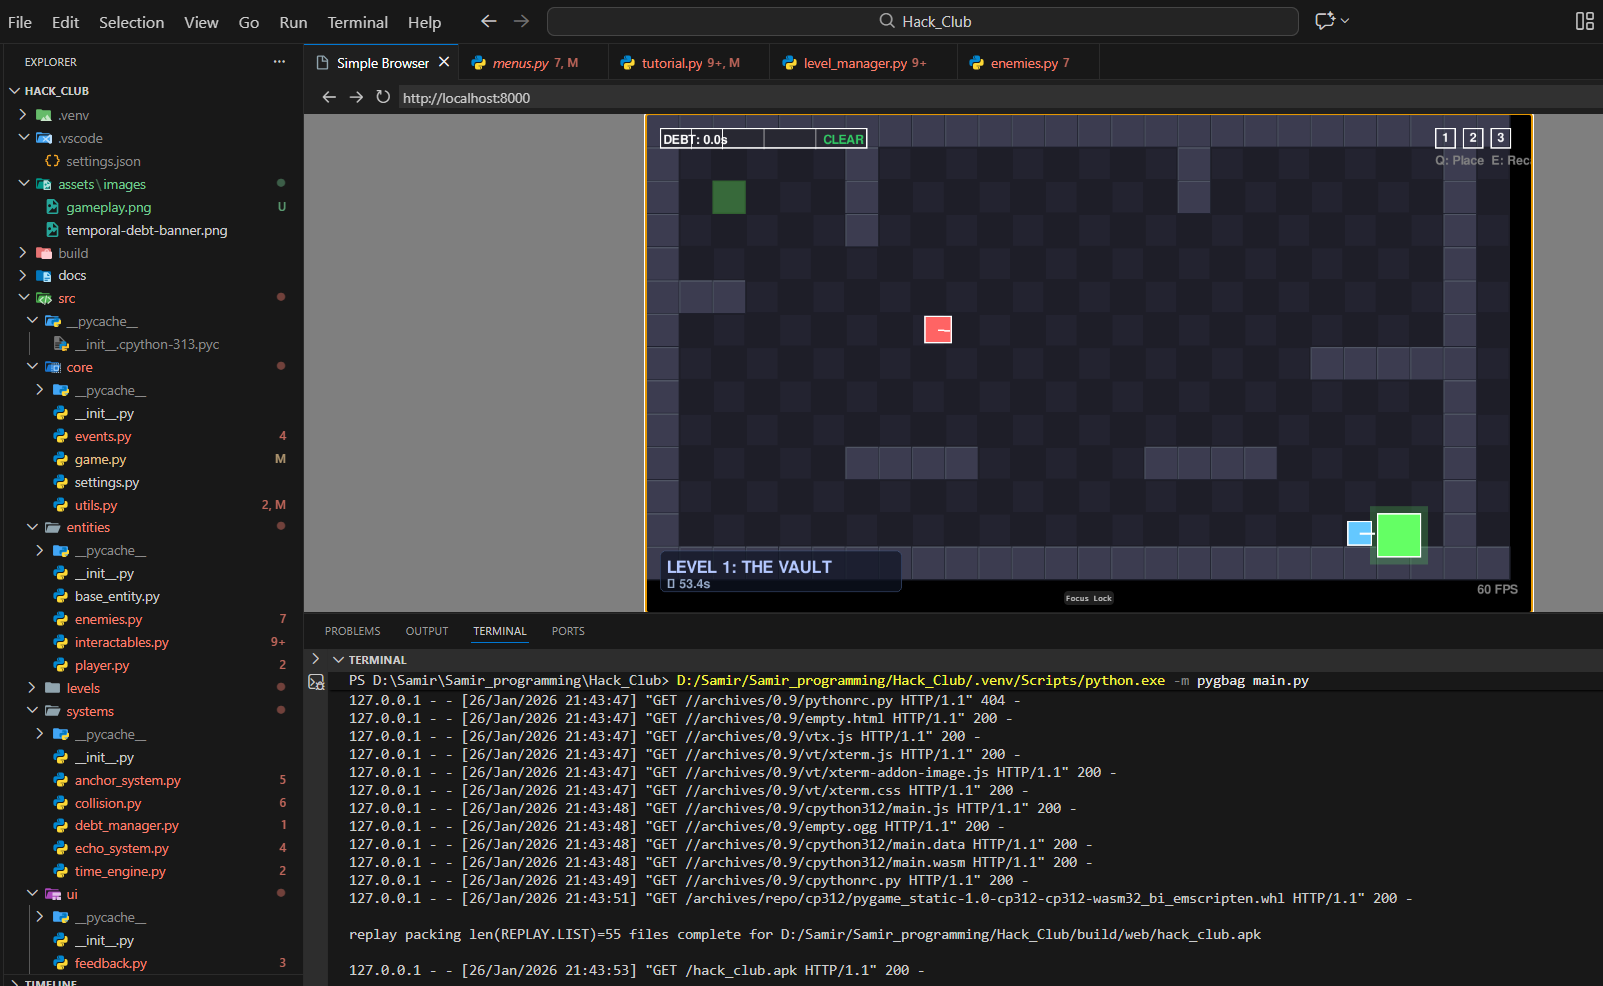Expand the build folder

[73, 253]
